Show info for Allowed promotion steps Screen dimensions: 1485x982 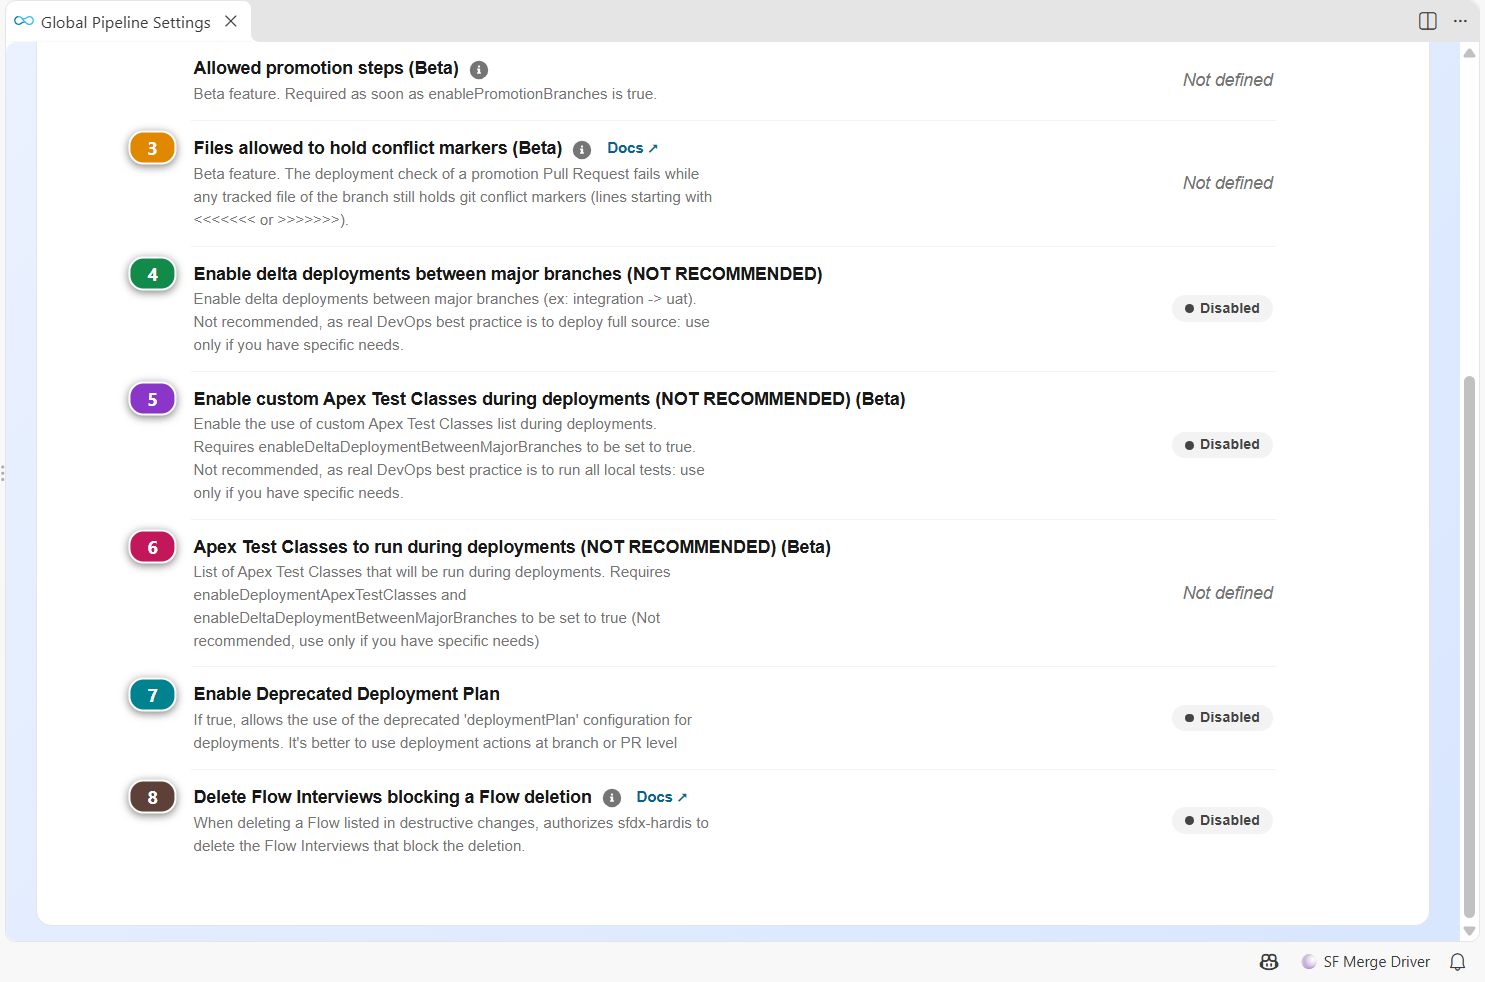click(x=479, y=70)
